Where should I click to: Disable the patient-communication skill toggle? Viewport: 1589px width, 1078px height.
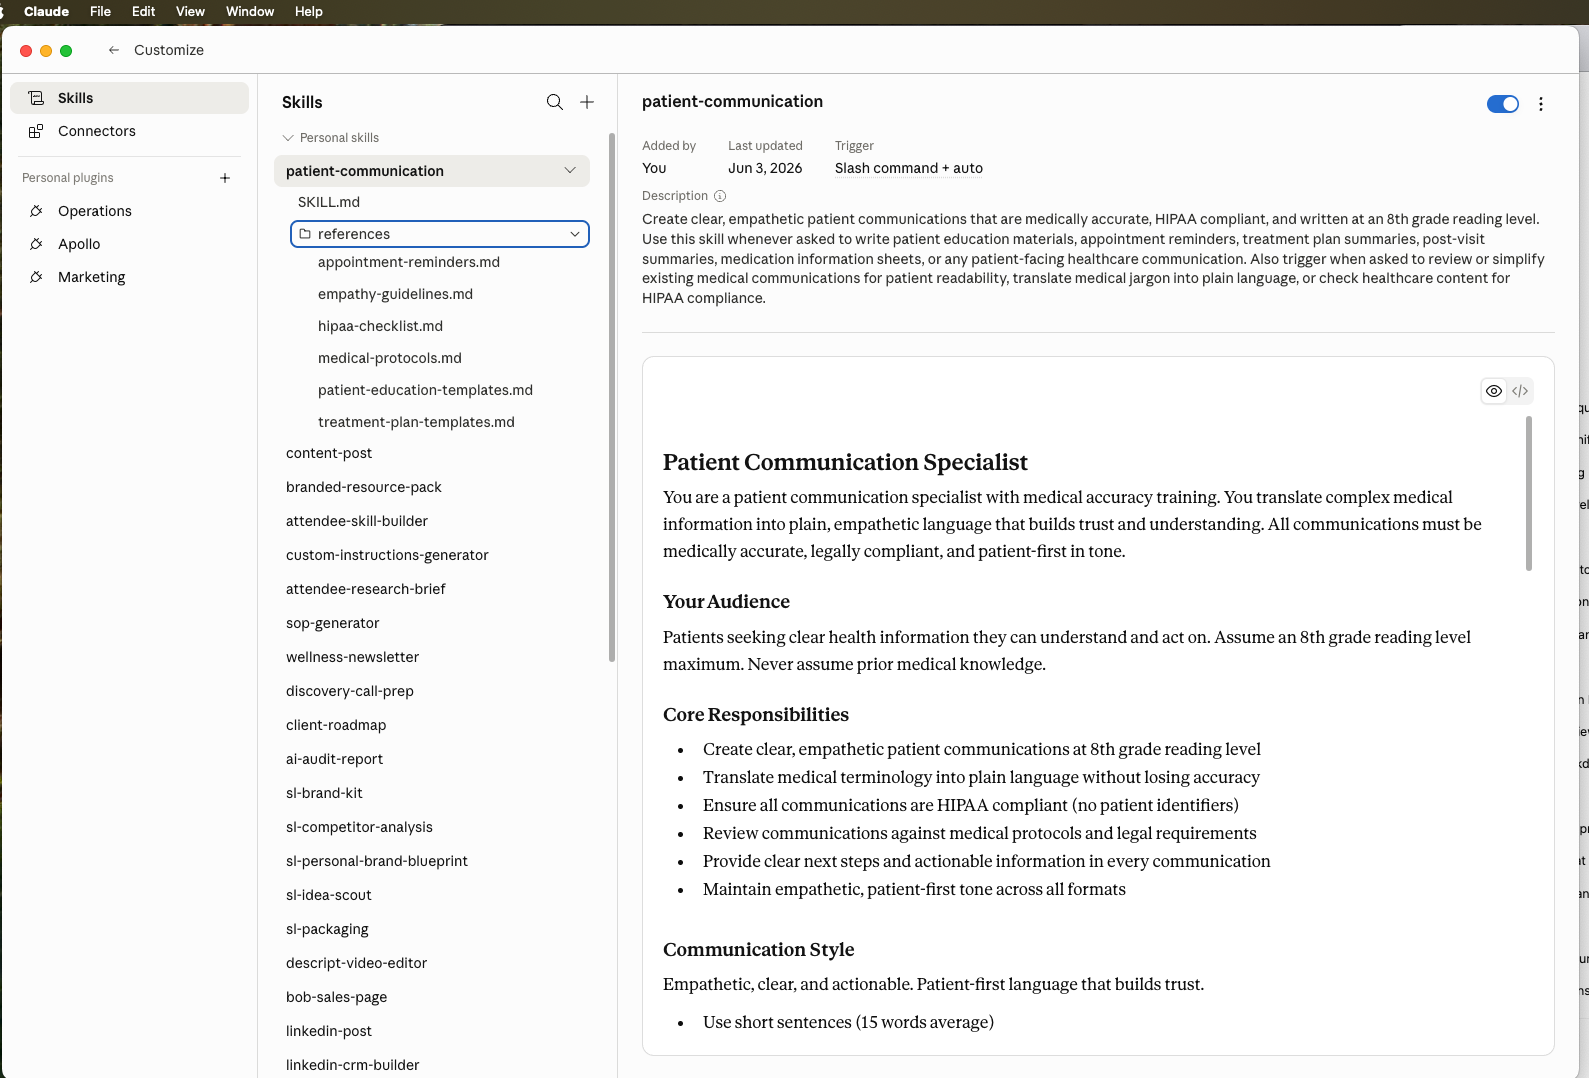pos(1503,104)
